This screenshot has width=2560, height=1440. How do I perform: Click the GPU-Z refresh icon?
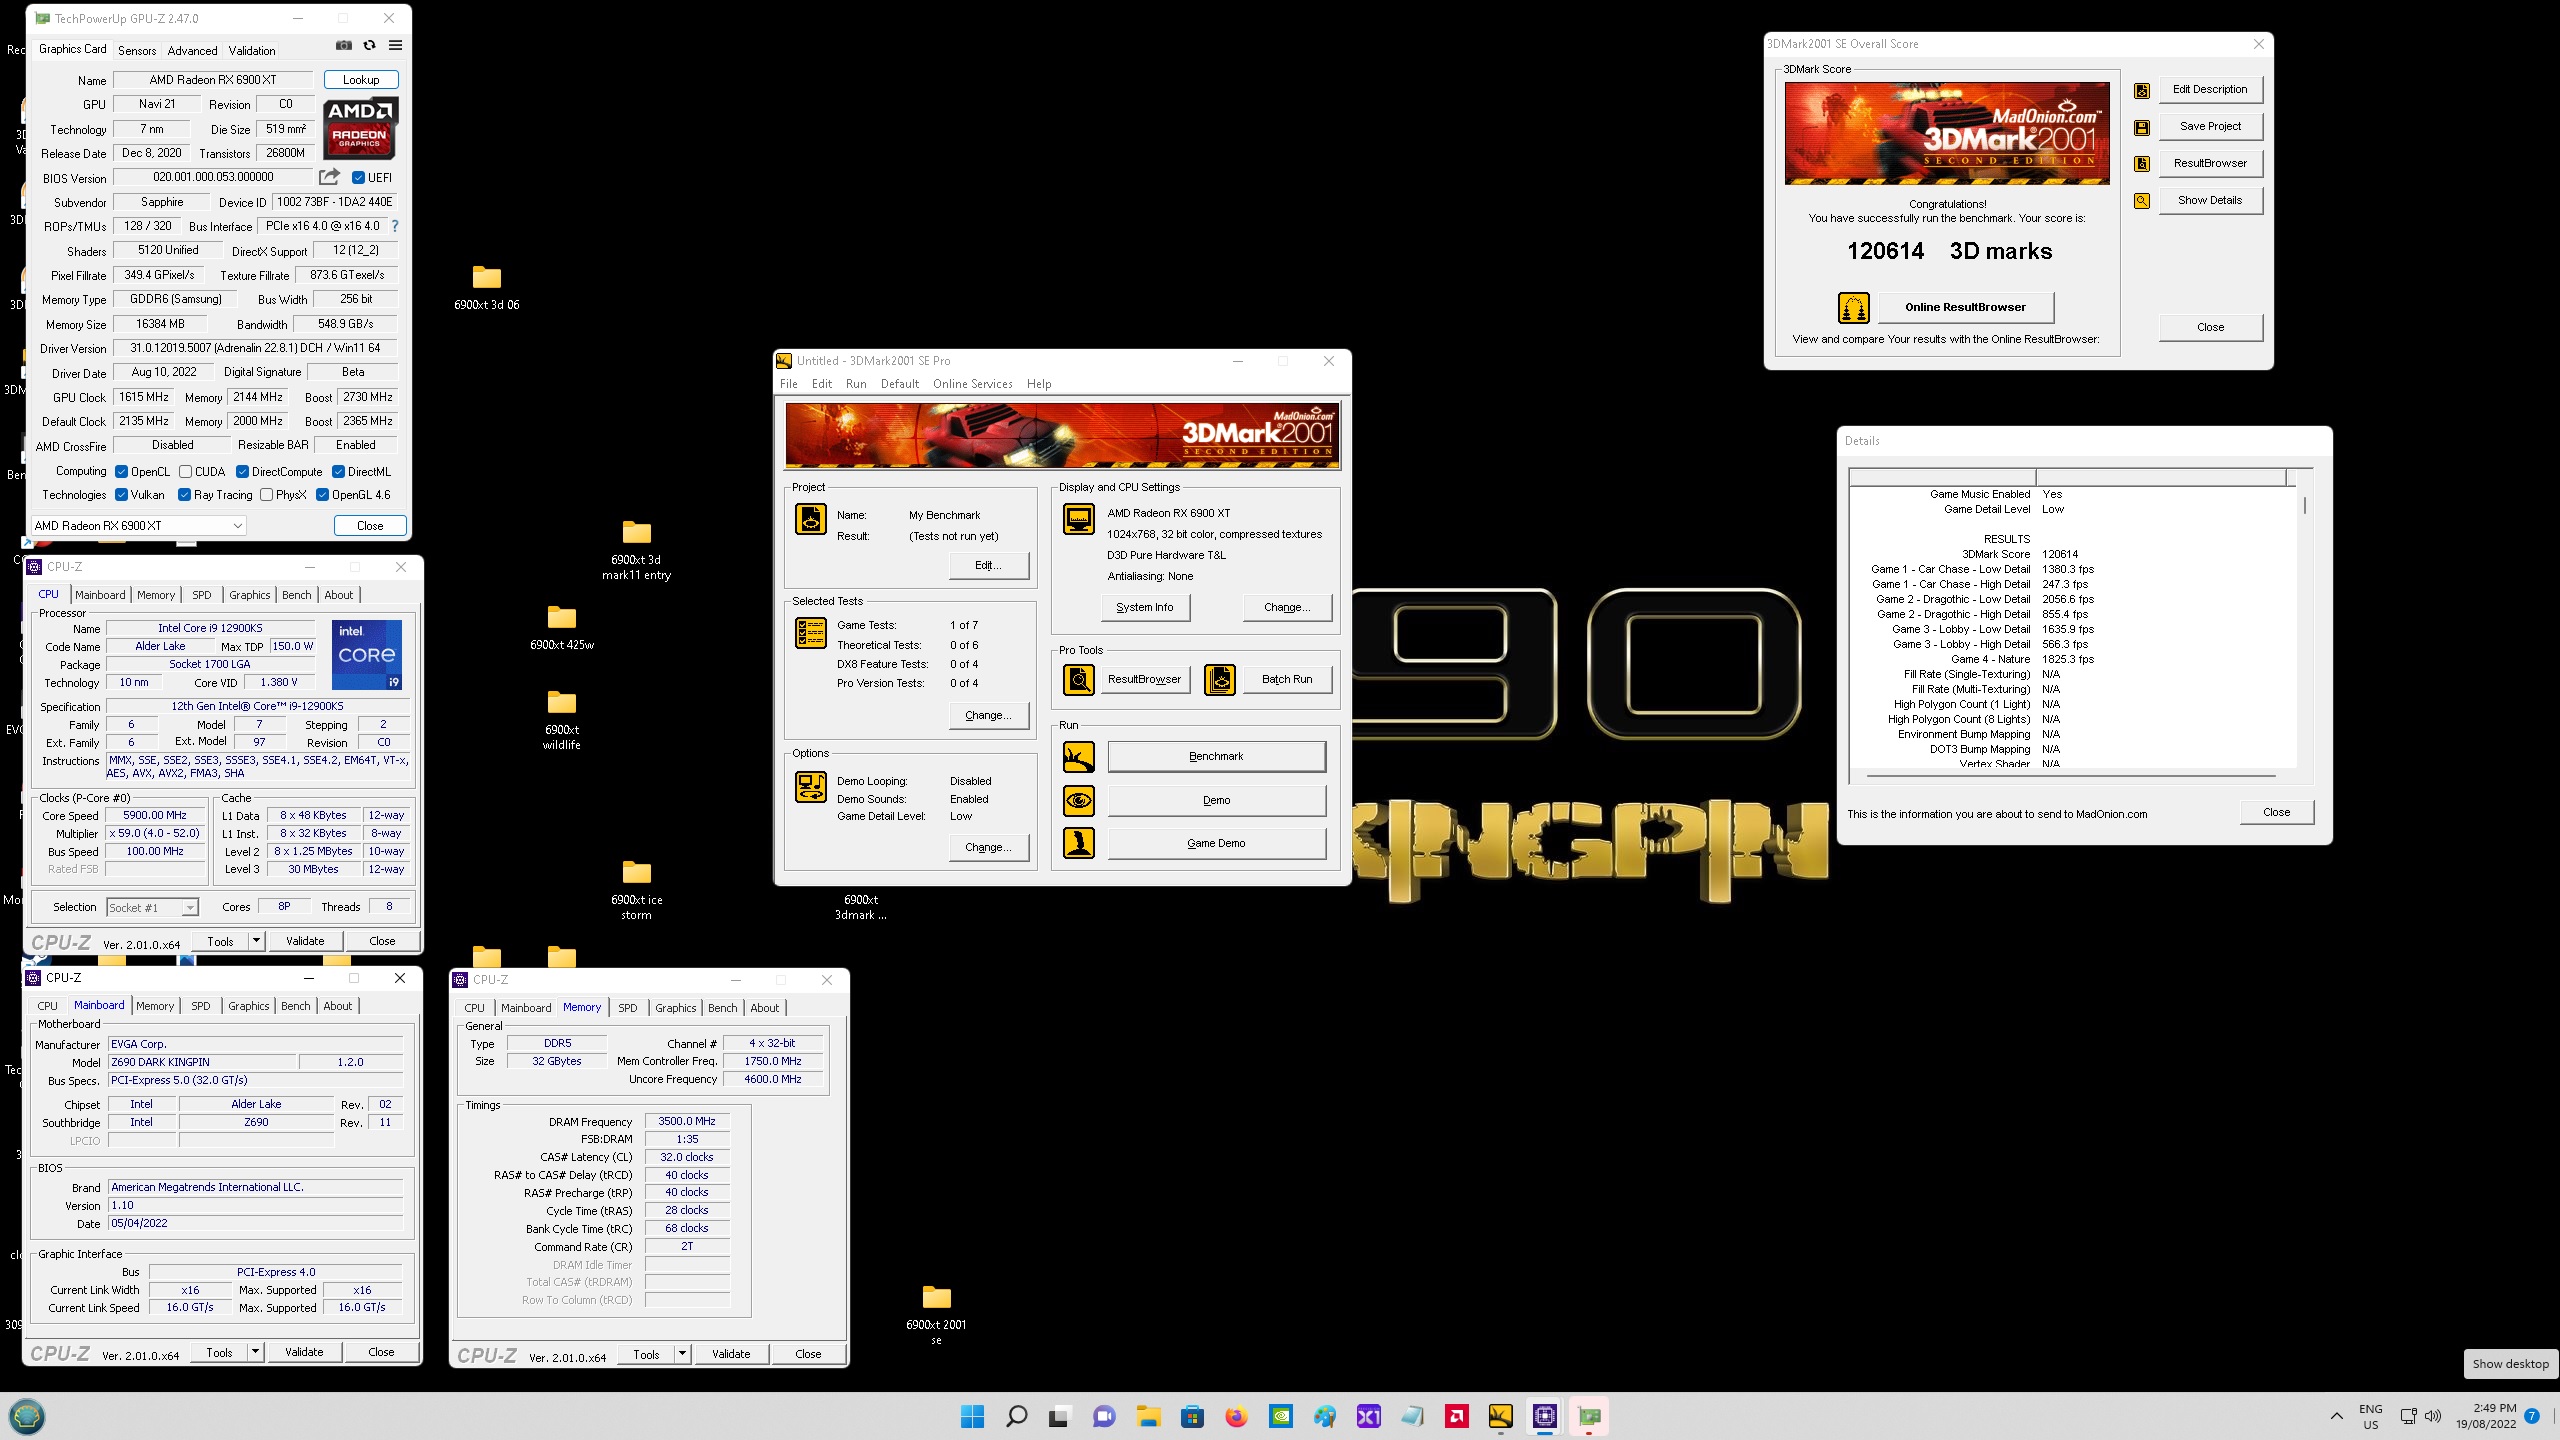[369, 45]
